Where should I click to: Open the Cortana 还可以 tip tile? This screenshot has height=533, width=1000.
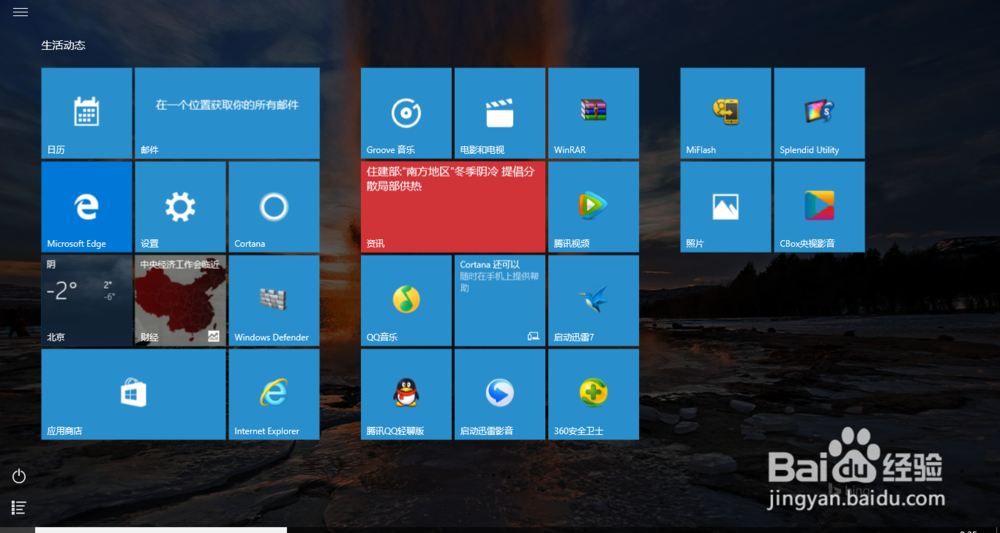click(500, 300)
